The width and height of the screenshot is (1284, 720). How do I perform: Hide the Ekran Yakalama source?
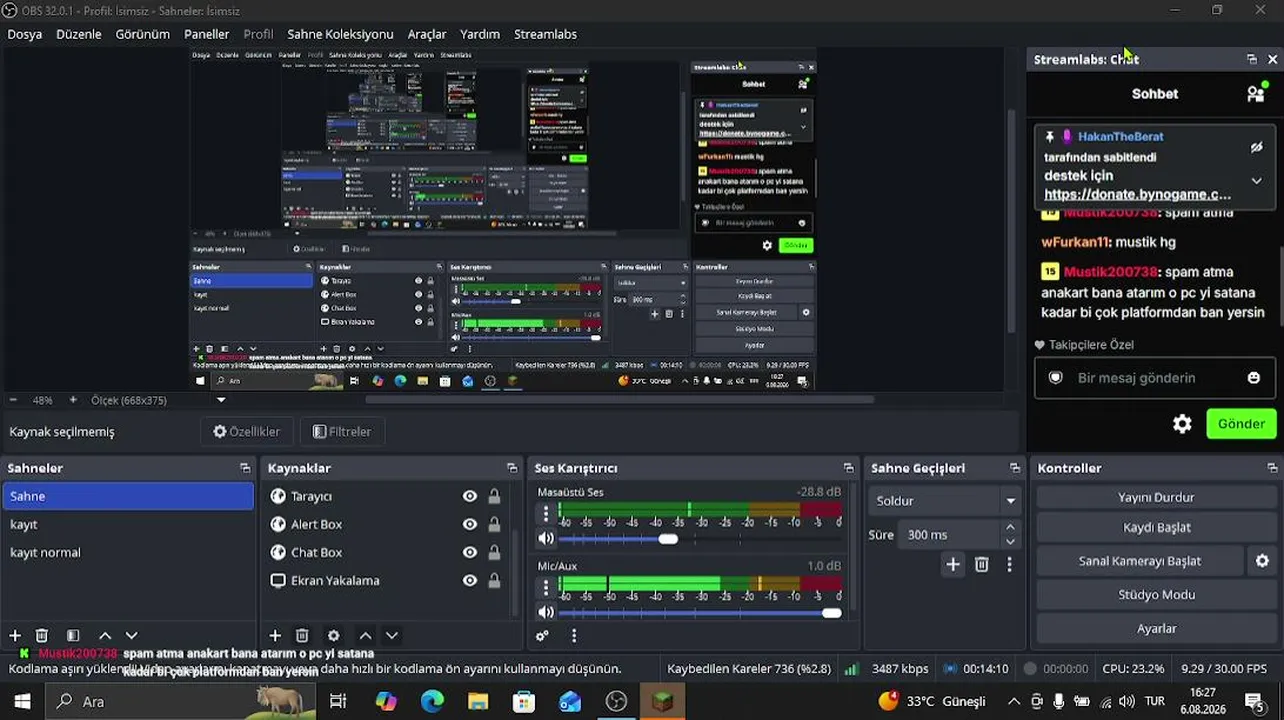tap(470, 580)
